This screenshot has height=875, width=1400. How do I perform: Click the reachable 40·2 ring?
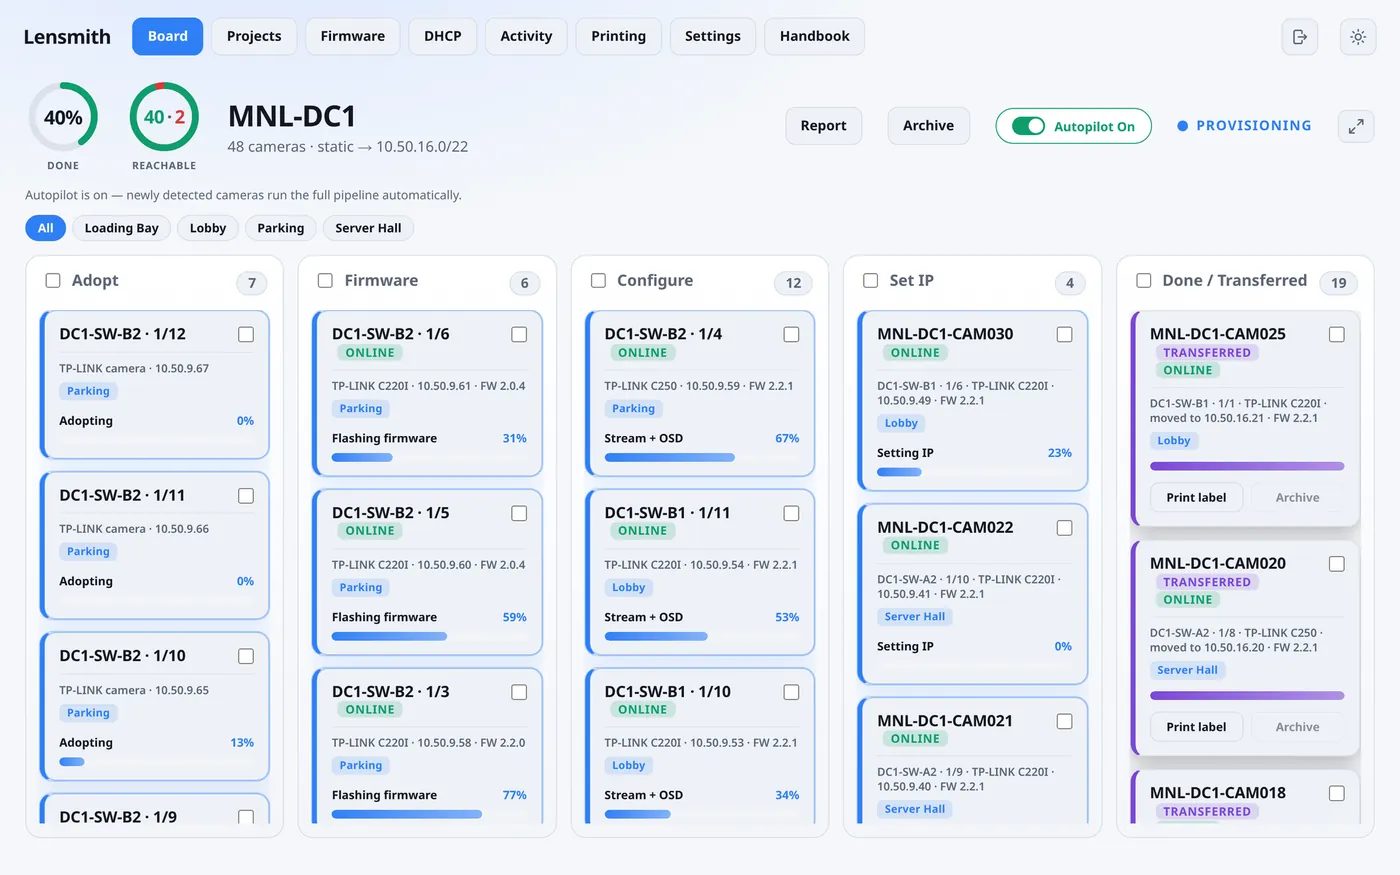(x=164, y=117)
